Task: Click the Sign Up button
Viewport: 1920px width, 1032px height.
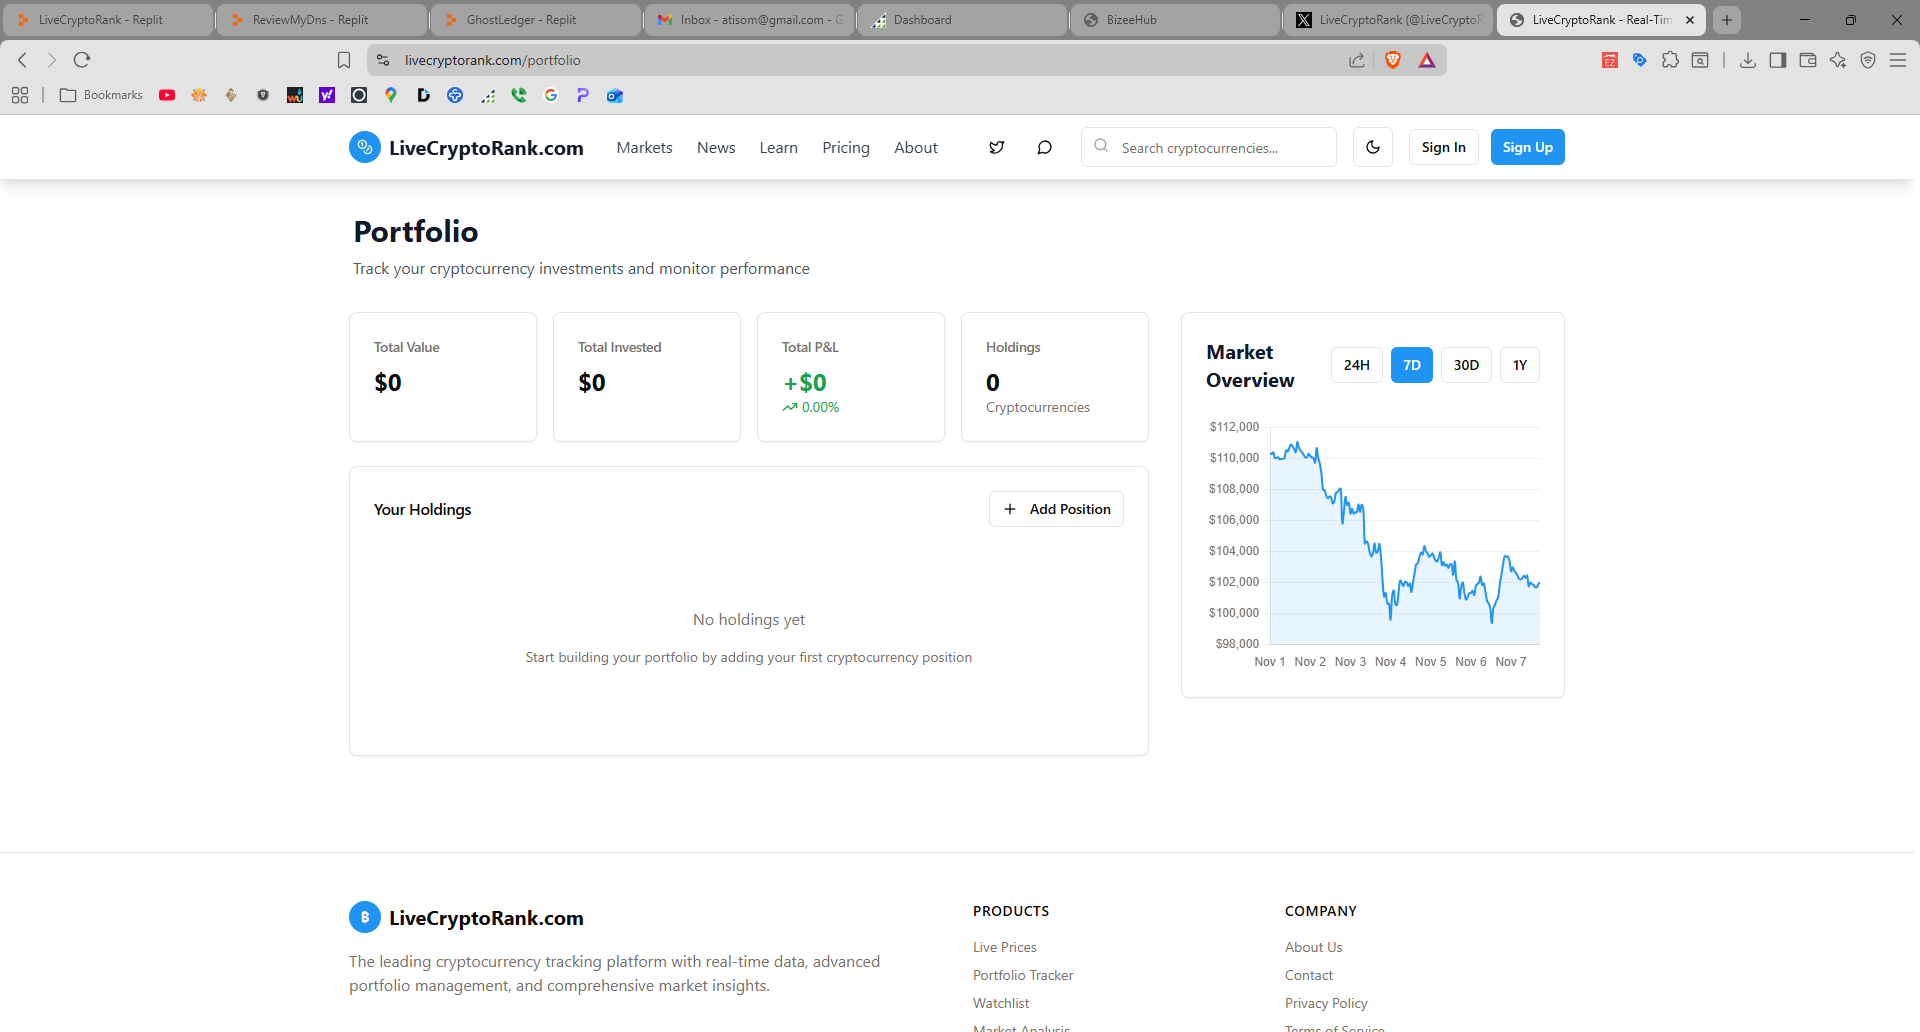Action: (x=1527, y=147)
